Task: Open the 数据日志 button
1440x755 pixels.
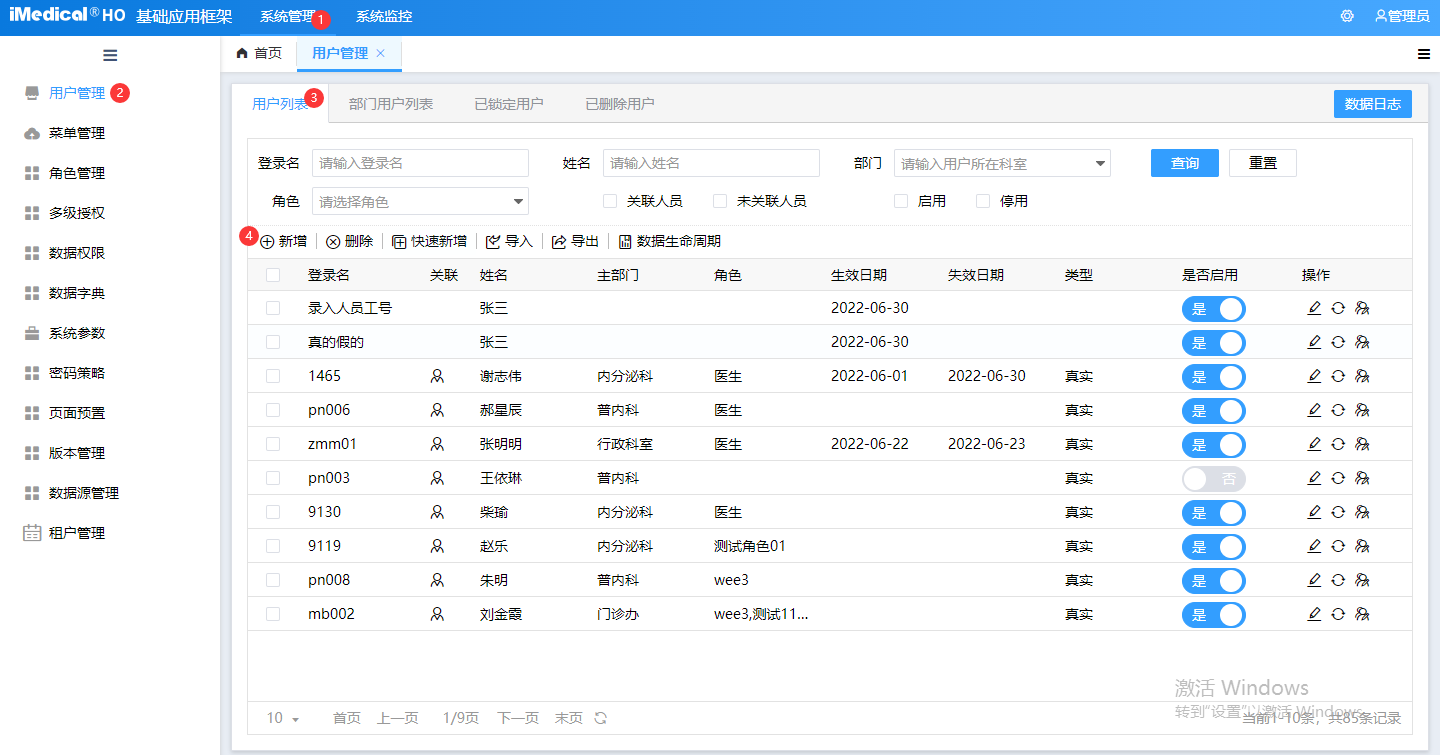Action: (1373, 104)
